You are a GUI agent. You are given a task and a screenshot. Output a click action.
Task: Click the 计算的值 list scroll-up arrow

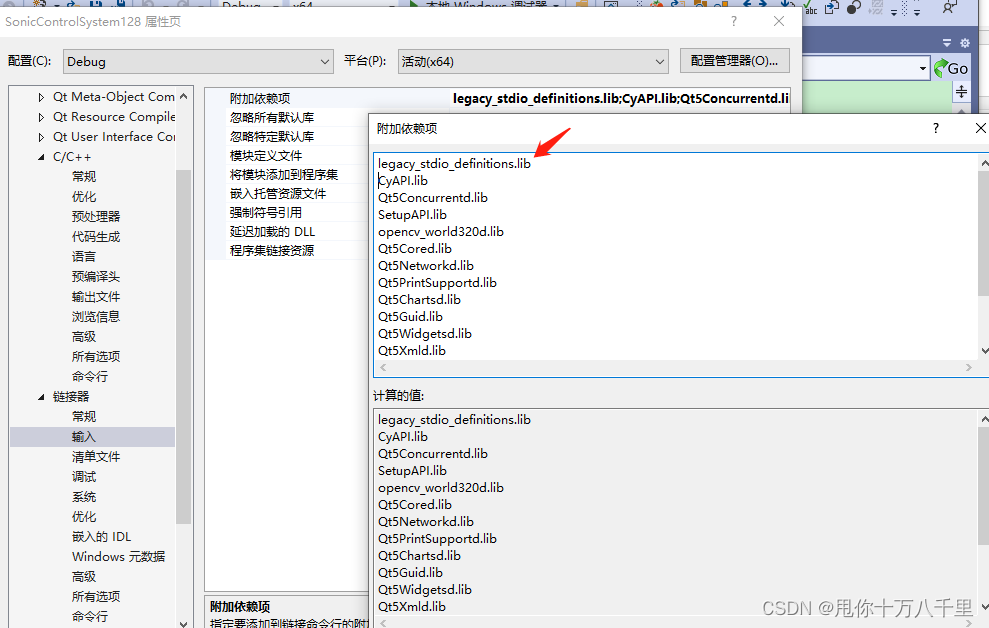click(985, 419)
